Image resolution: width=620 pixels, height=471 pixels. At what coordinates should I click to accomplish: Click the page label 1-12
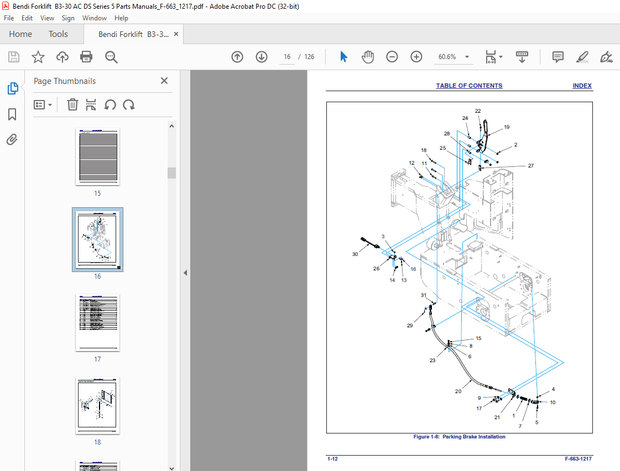point(333,459)
